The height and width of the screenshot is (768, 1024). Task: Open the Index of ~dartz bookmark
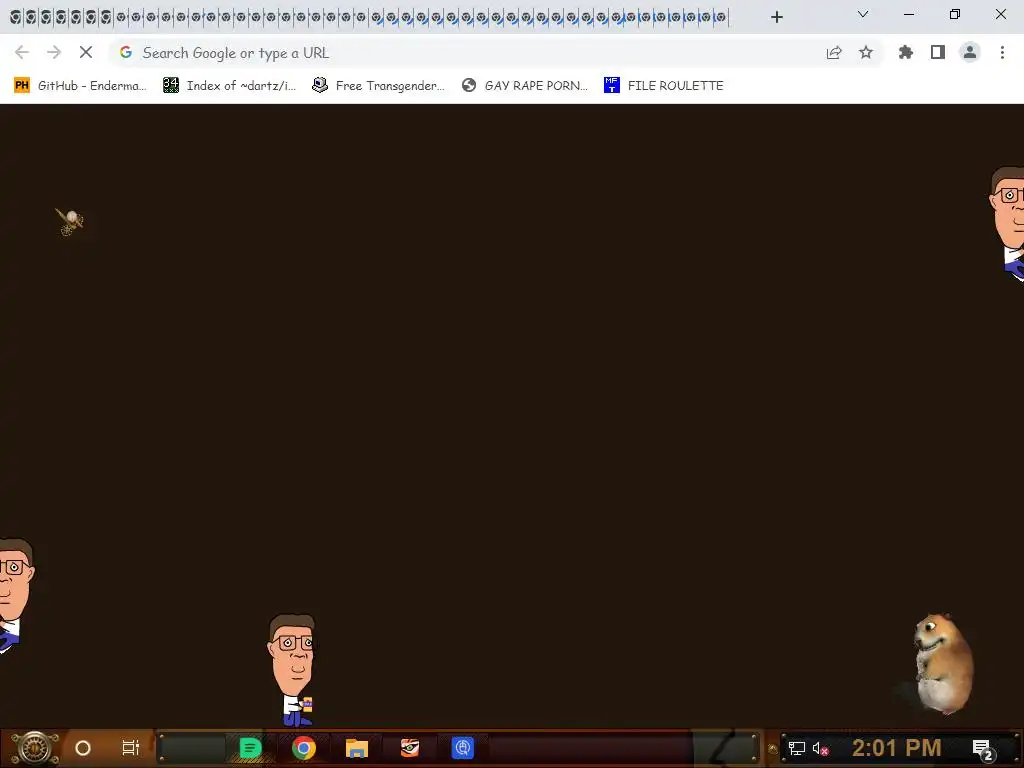[x=230, y=86]
